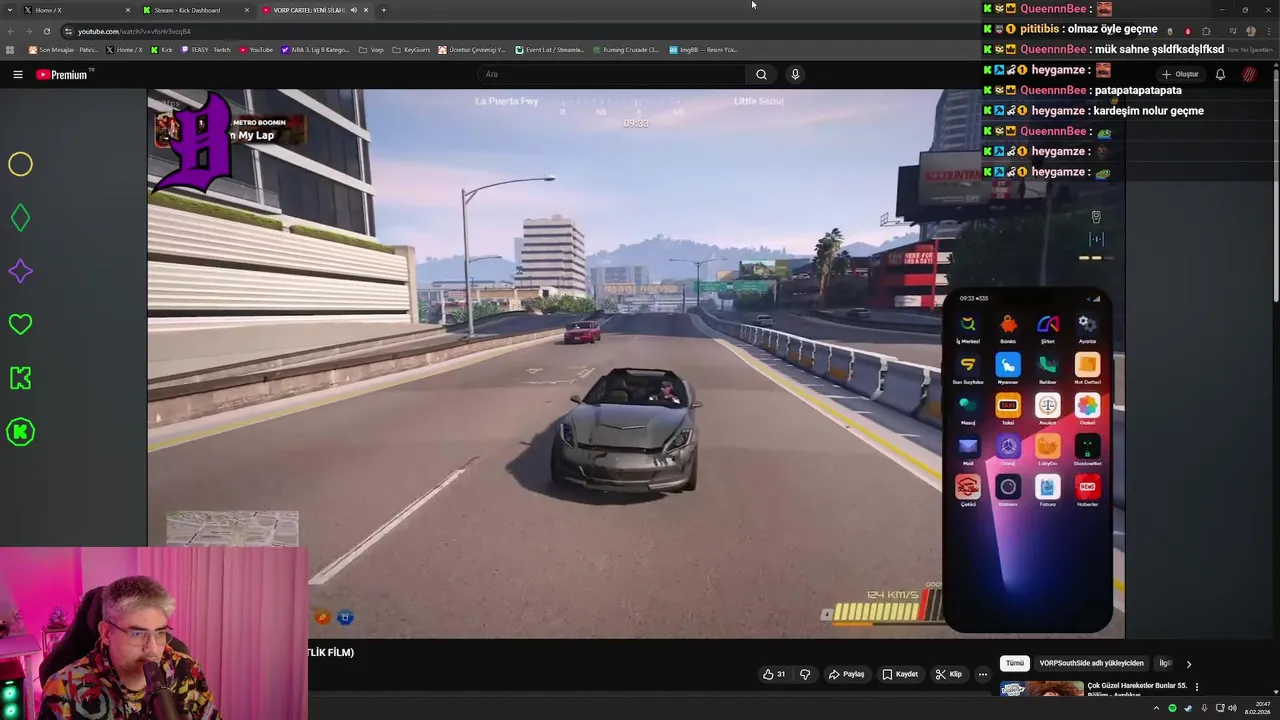Mute the VORP CARTEL tab audio icon
1280x720 pixels.
353,10
